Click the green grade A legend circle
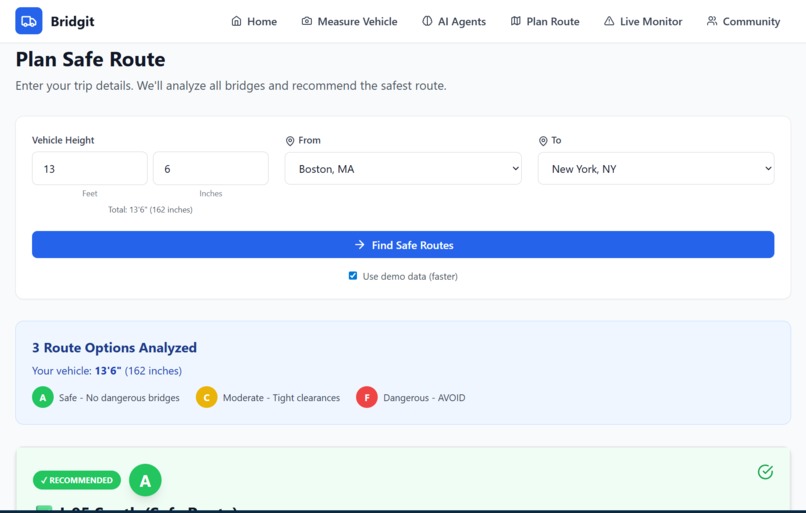Screen dimensions: 806x513 tap(43, 397)
